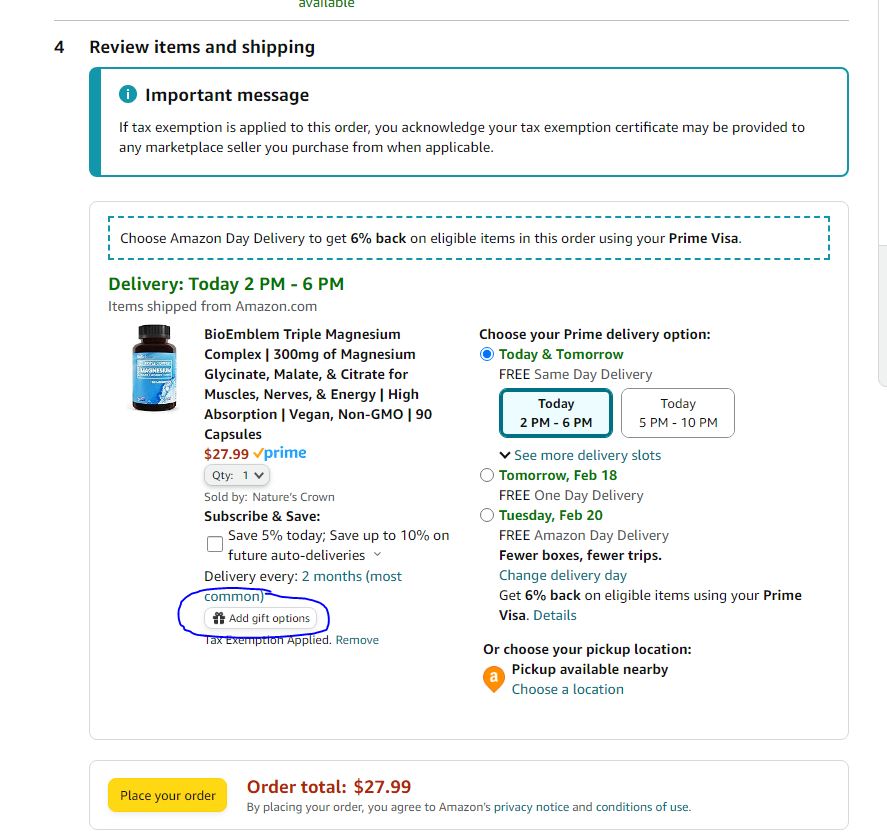The image size is (887, 838).
Task: Remove the applied tax exemption
Action: coord(359,639)
